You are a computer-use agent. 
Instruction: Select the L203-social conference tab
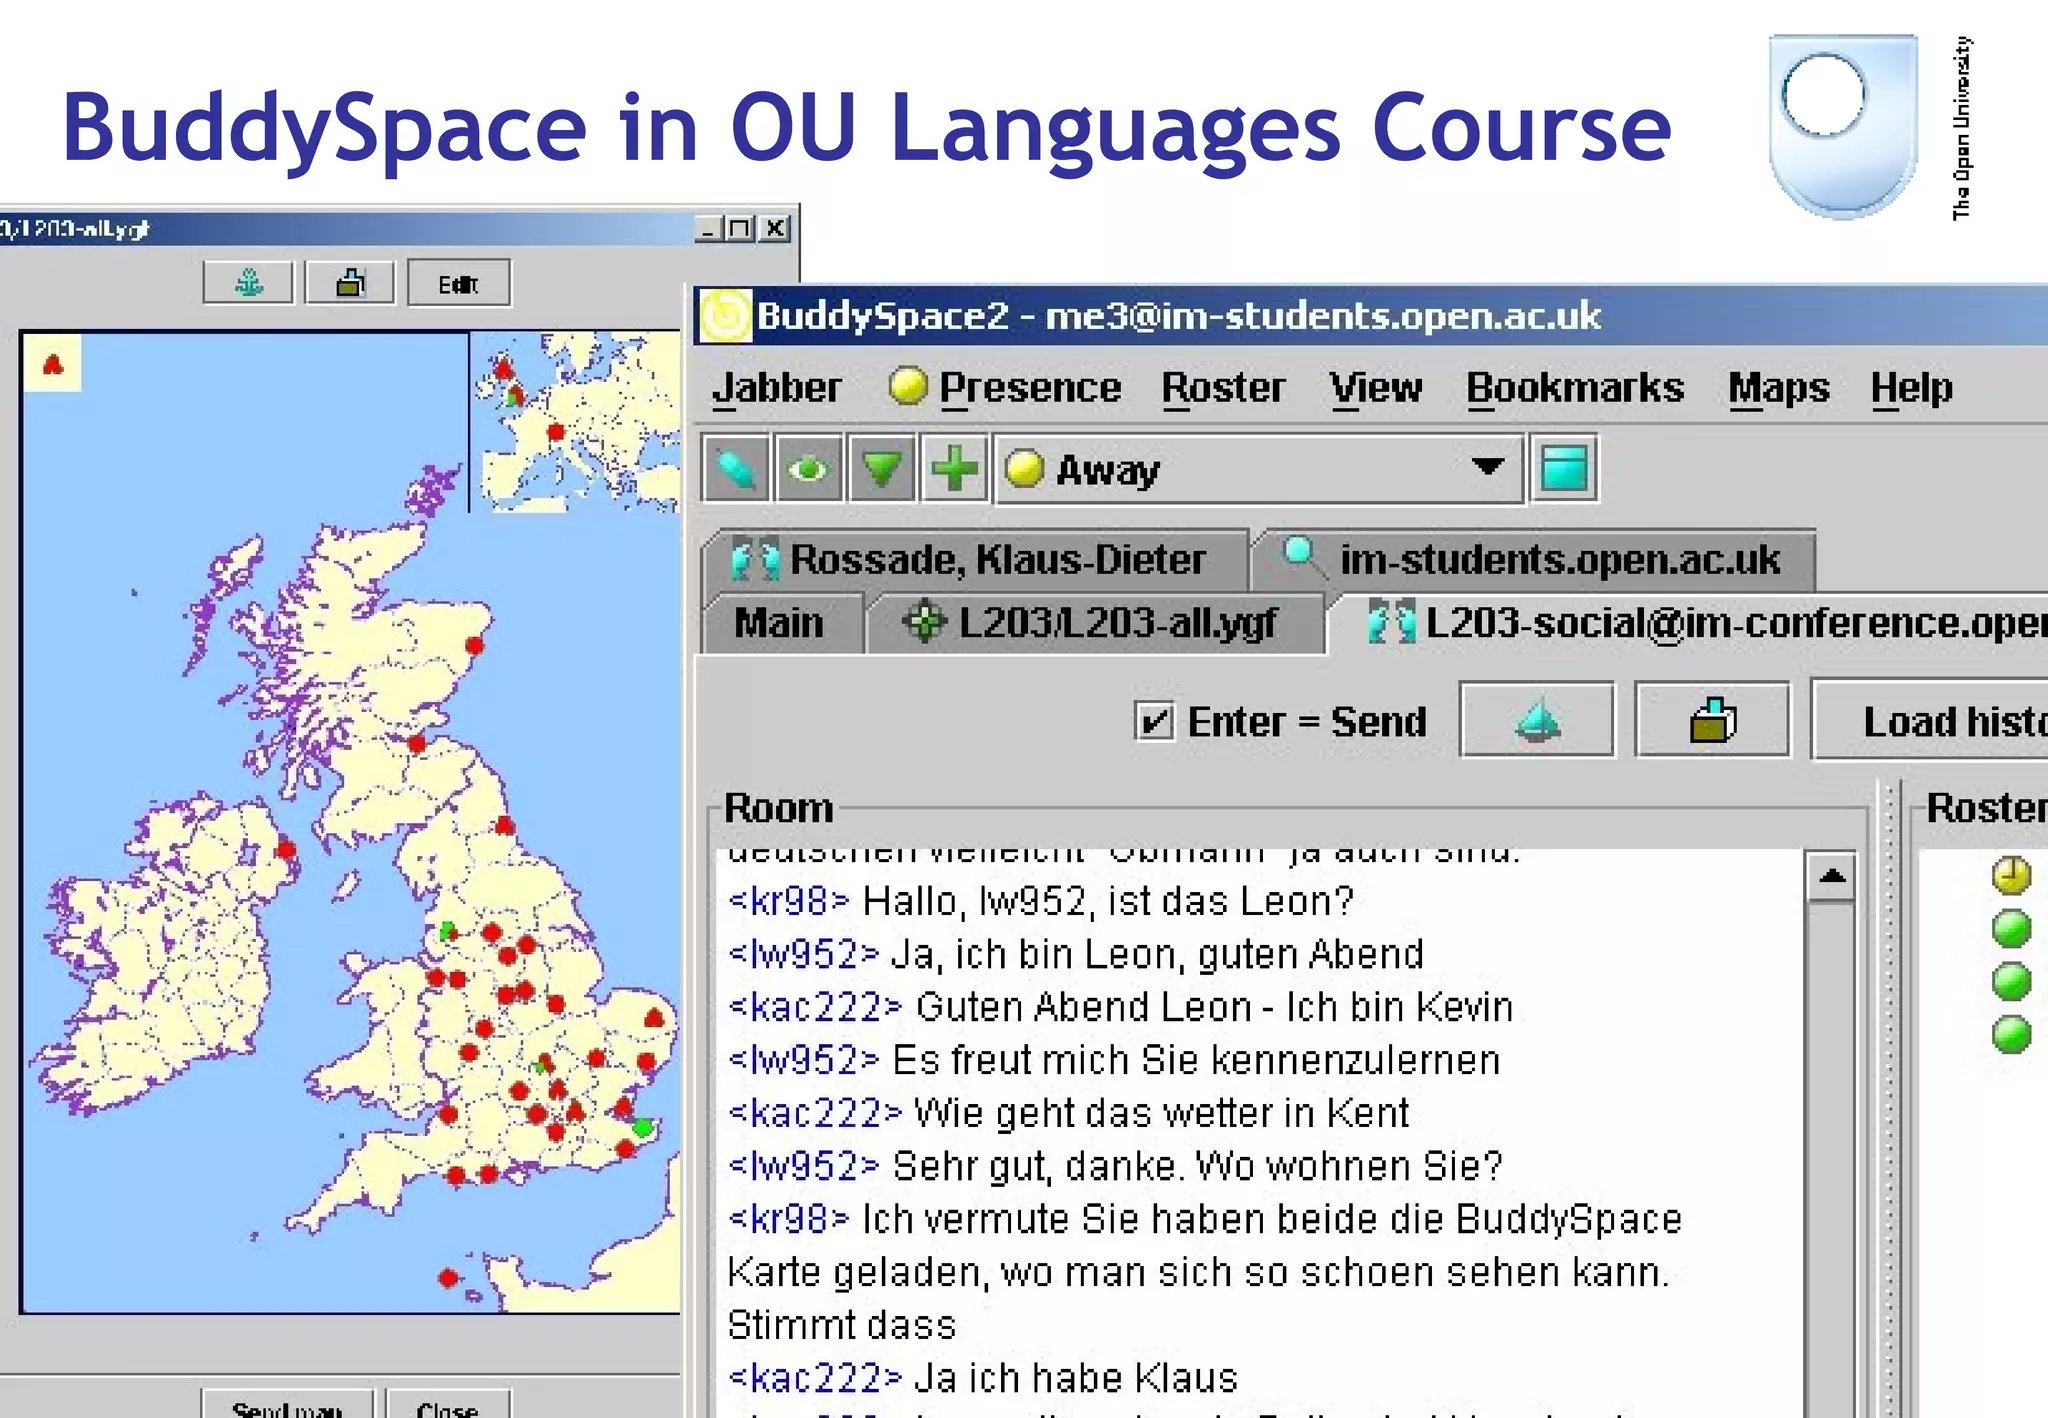(x=1690, y=623)
